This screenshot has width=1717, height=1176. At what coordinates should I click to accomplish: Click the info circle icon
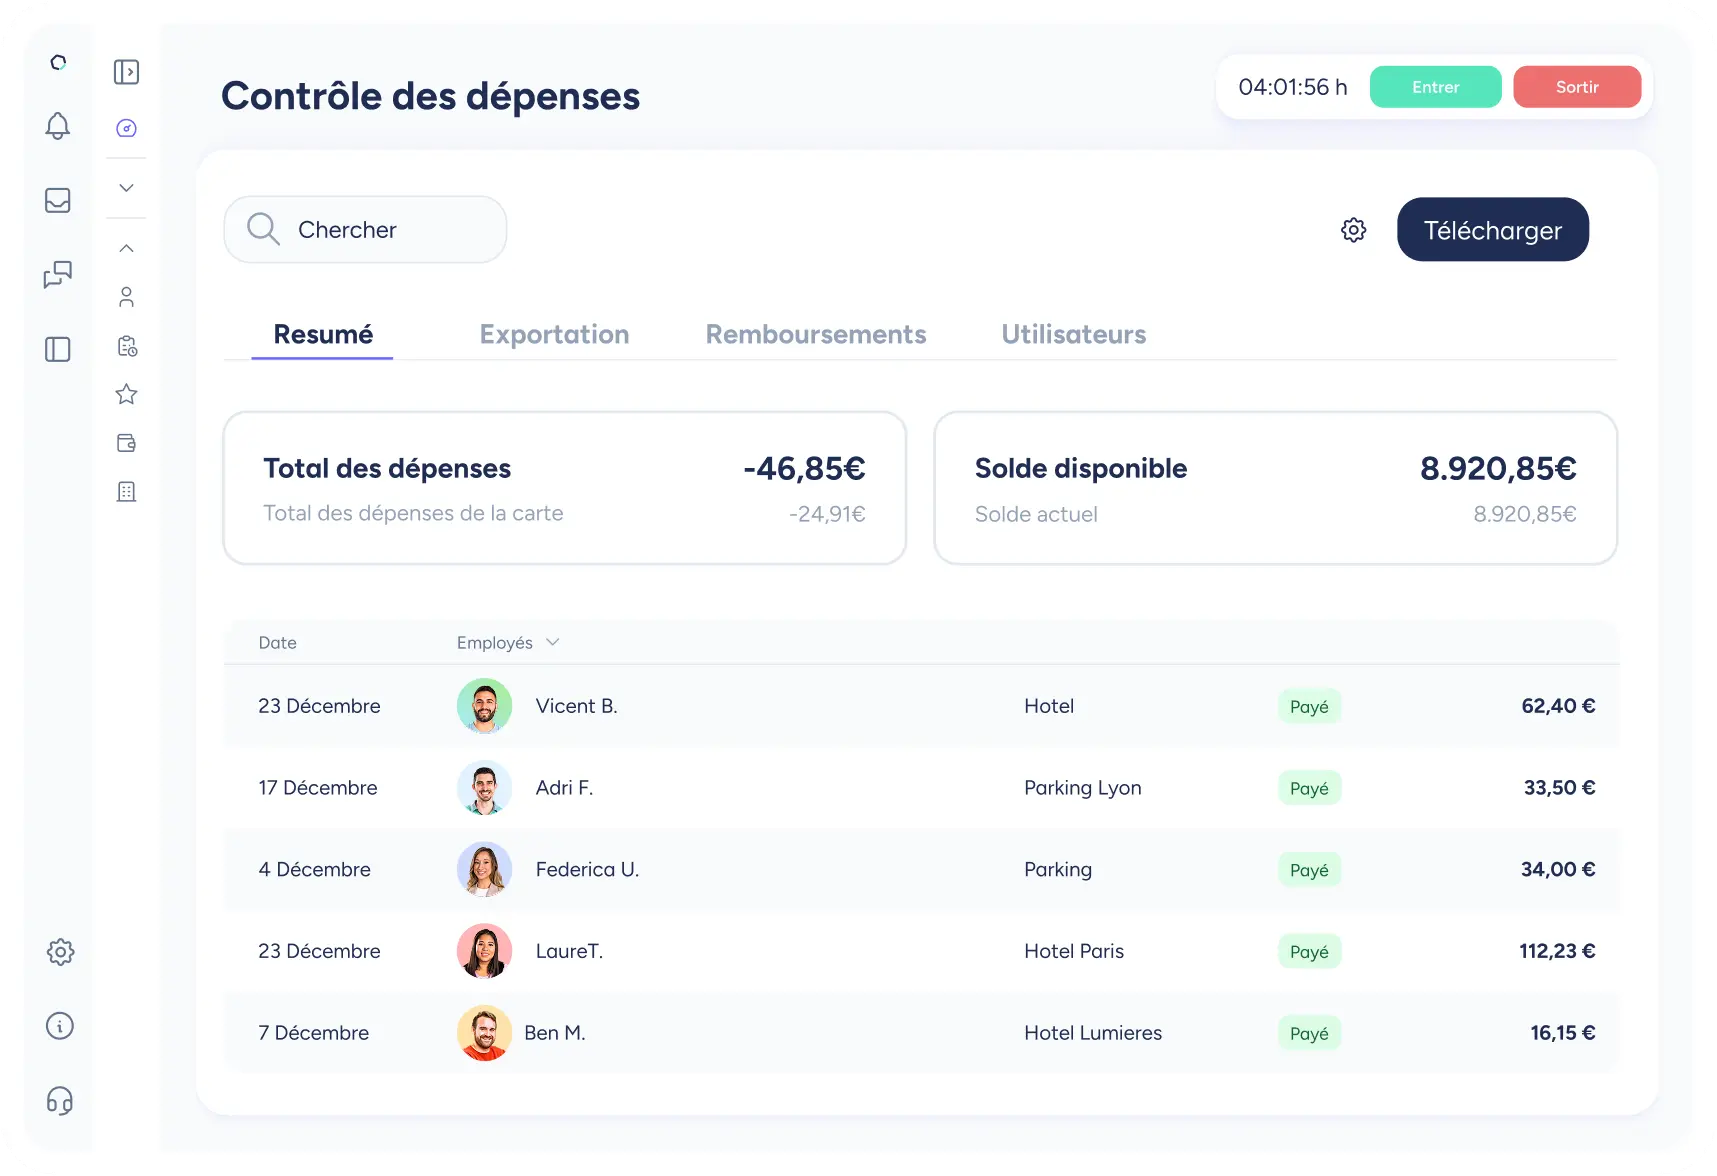coord(60,1026)
